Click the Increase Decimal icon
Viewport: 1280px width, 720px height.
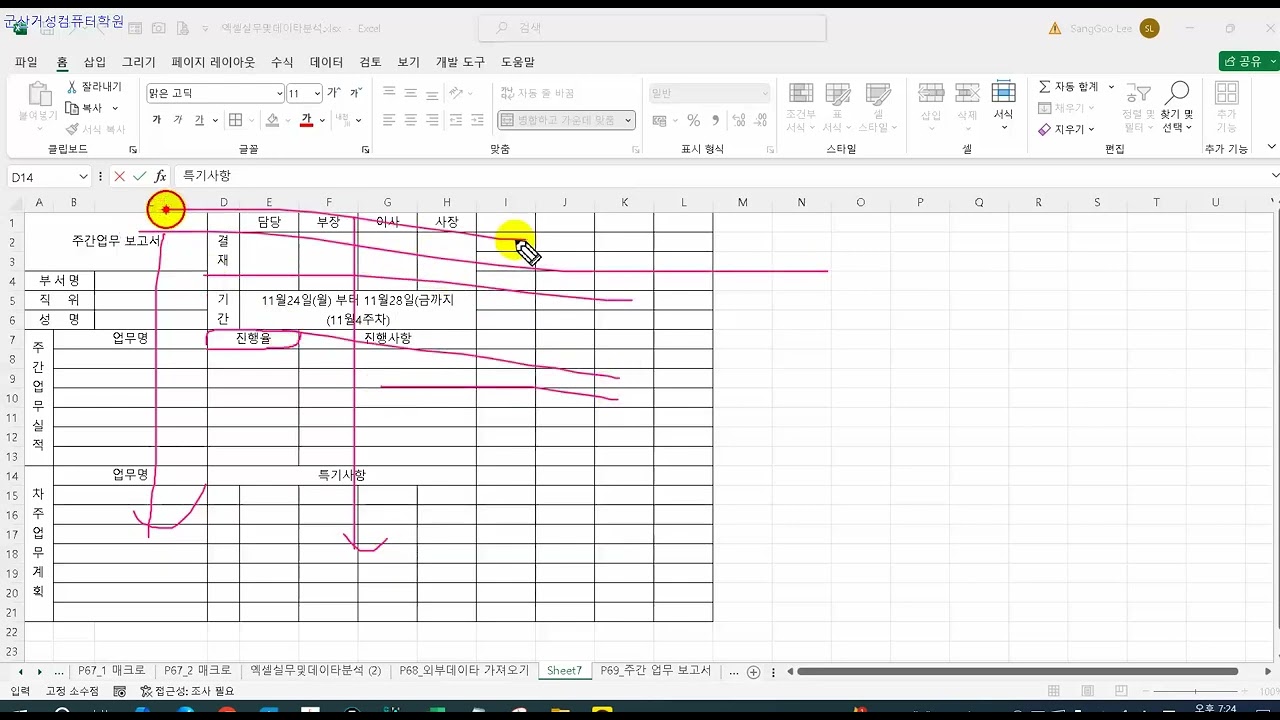741,120
